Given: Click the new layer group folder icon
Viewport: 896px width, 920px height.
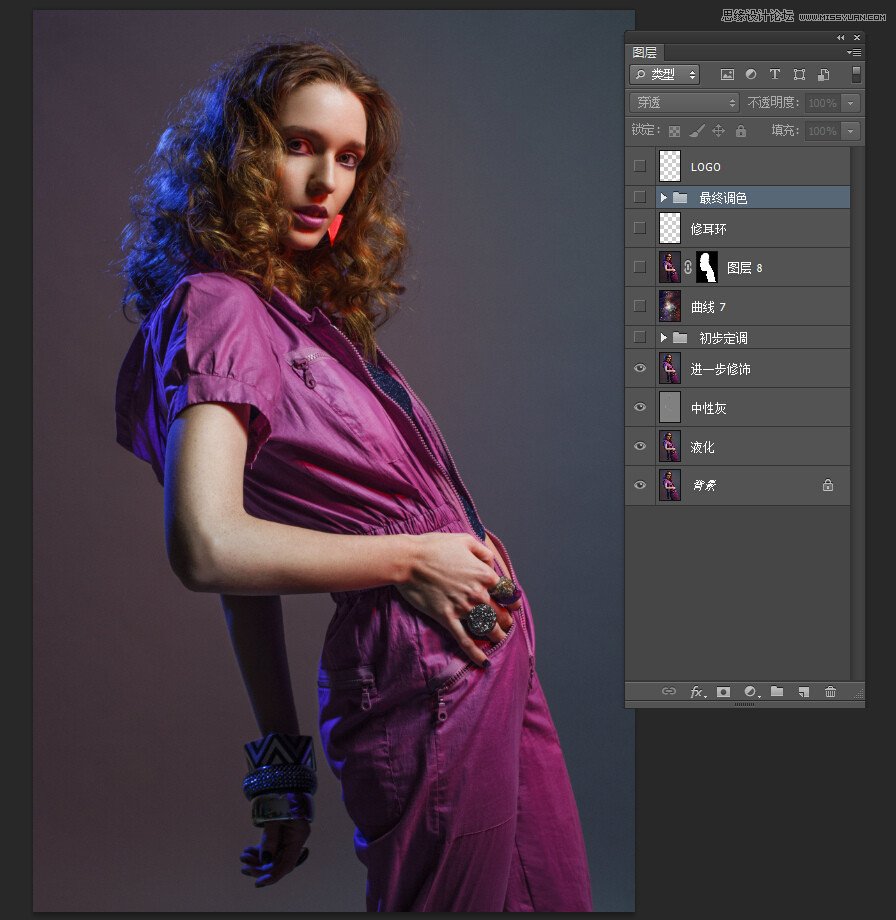Looking at the screenshot, I should coord(776,692).
